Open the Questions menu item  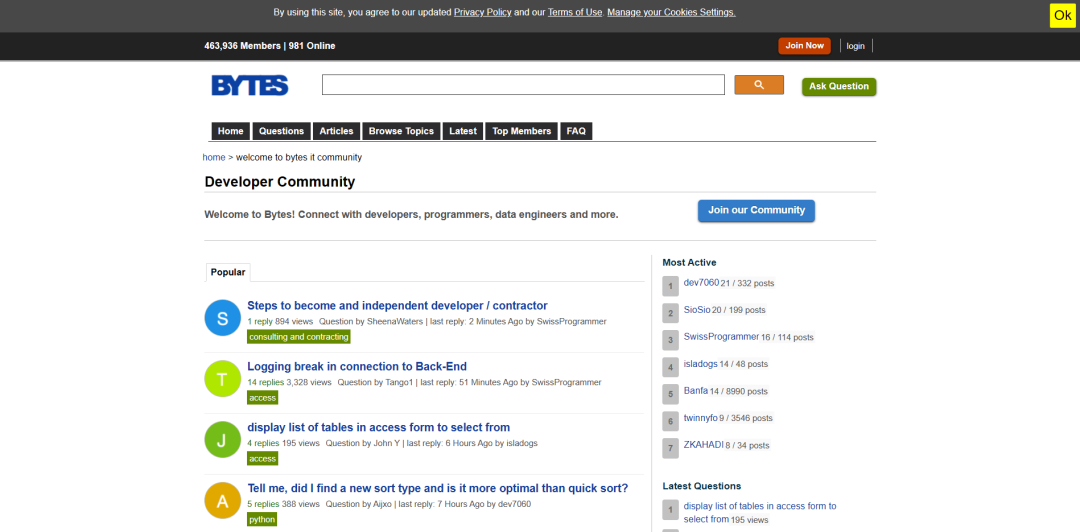281,131
